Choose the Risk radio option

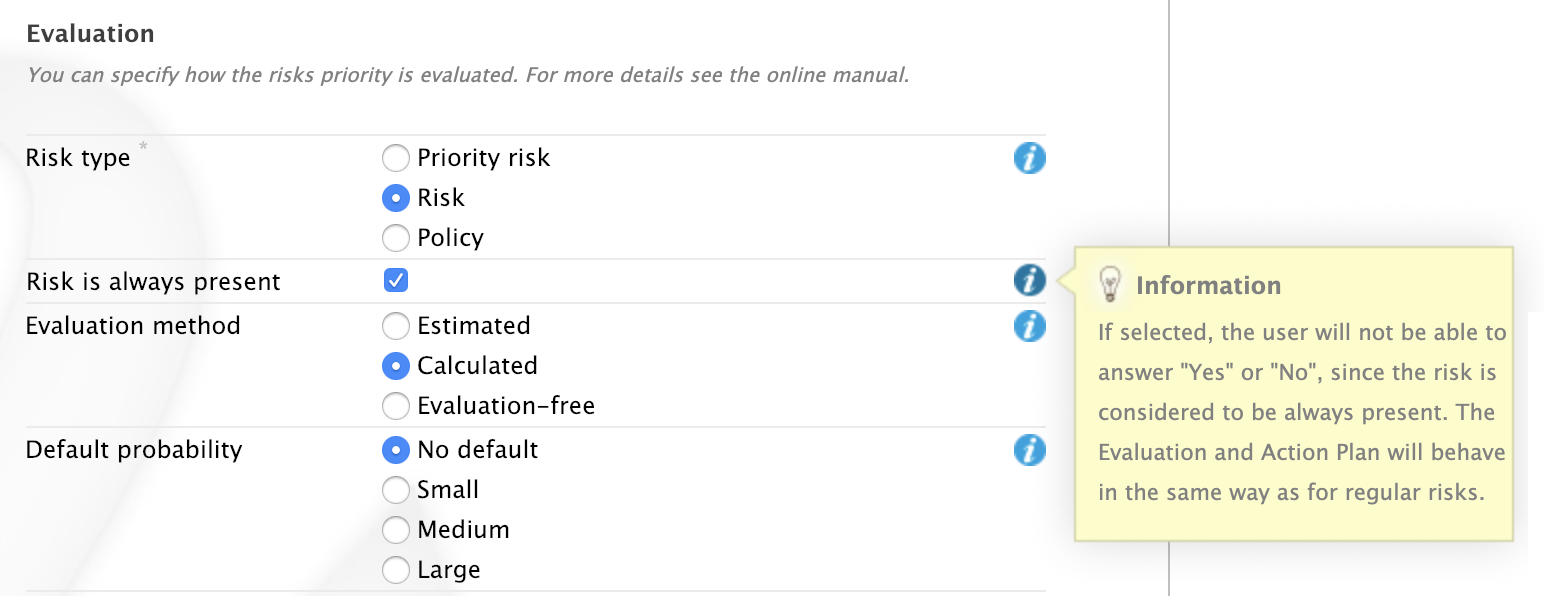tap(396, 198)
